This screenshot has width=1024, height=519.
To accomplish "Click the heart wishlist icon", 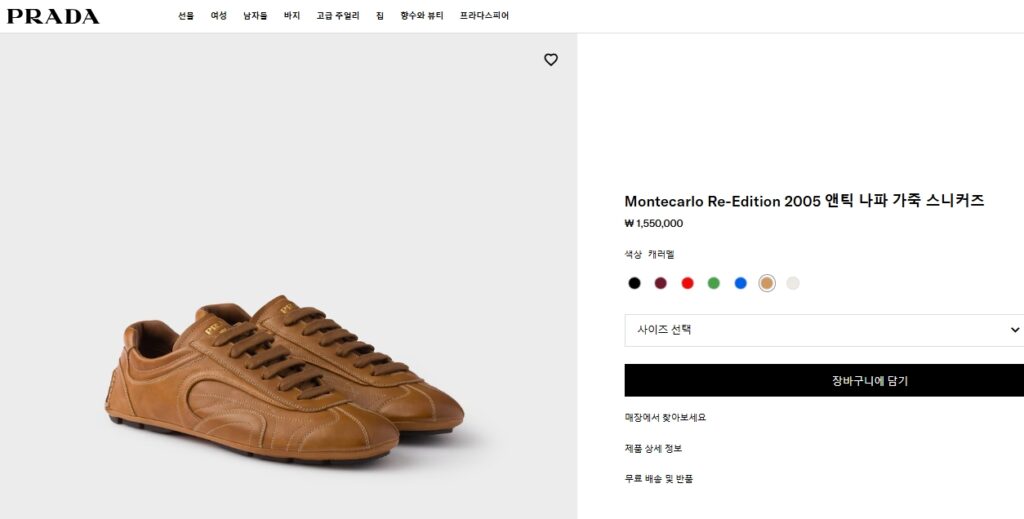I will tap(551, 60).
